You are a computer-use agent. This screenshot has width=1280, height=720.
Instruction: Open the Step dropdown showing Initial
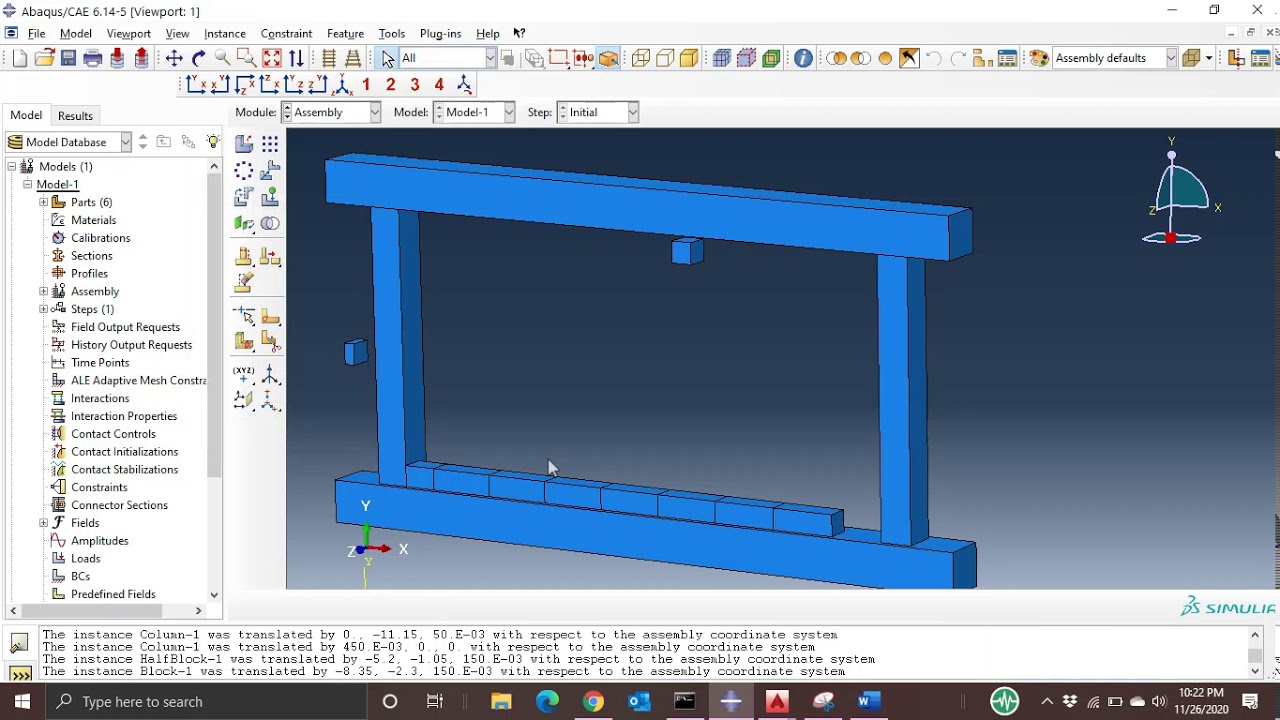597,113
